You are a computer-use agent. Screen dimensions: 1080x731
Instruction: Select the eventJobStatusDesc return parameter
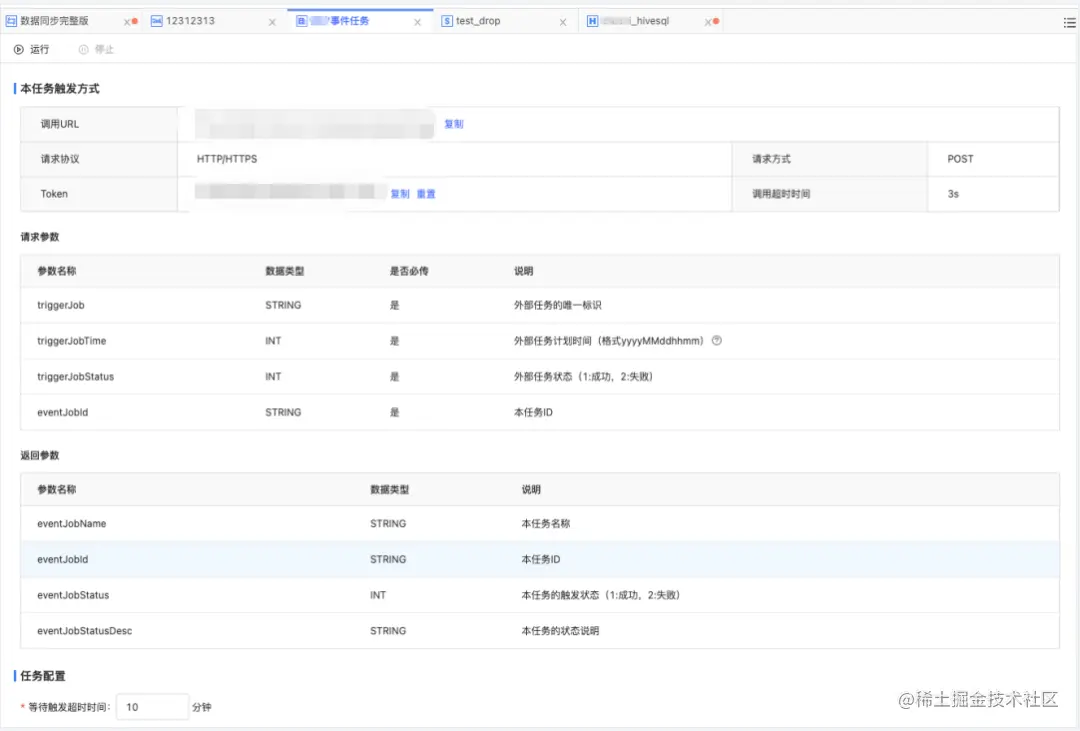[x=85, y=631]
